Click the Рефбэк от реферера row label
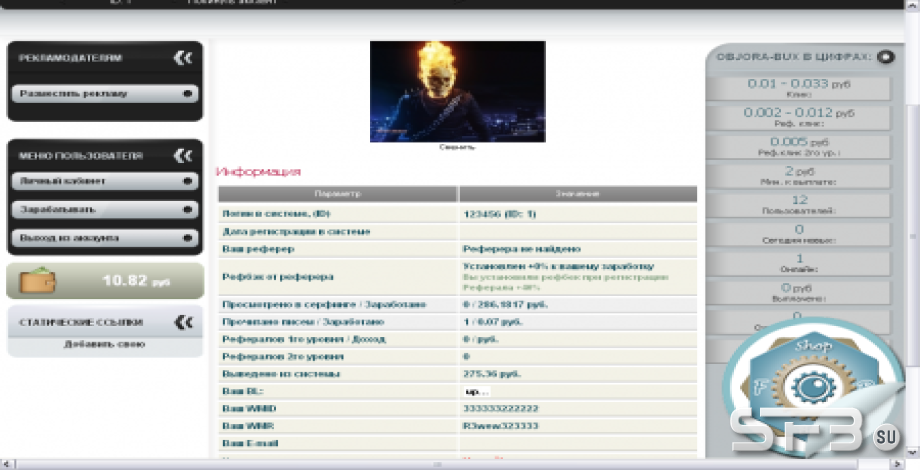The height and width of the screenshot is (470, 920). click(x=278, y=277)
